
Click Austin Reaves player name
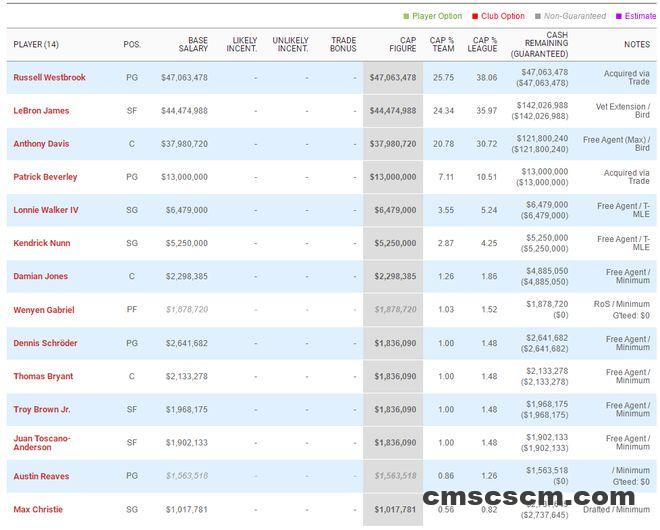tap(40, 476)
